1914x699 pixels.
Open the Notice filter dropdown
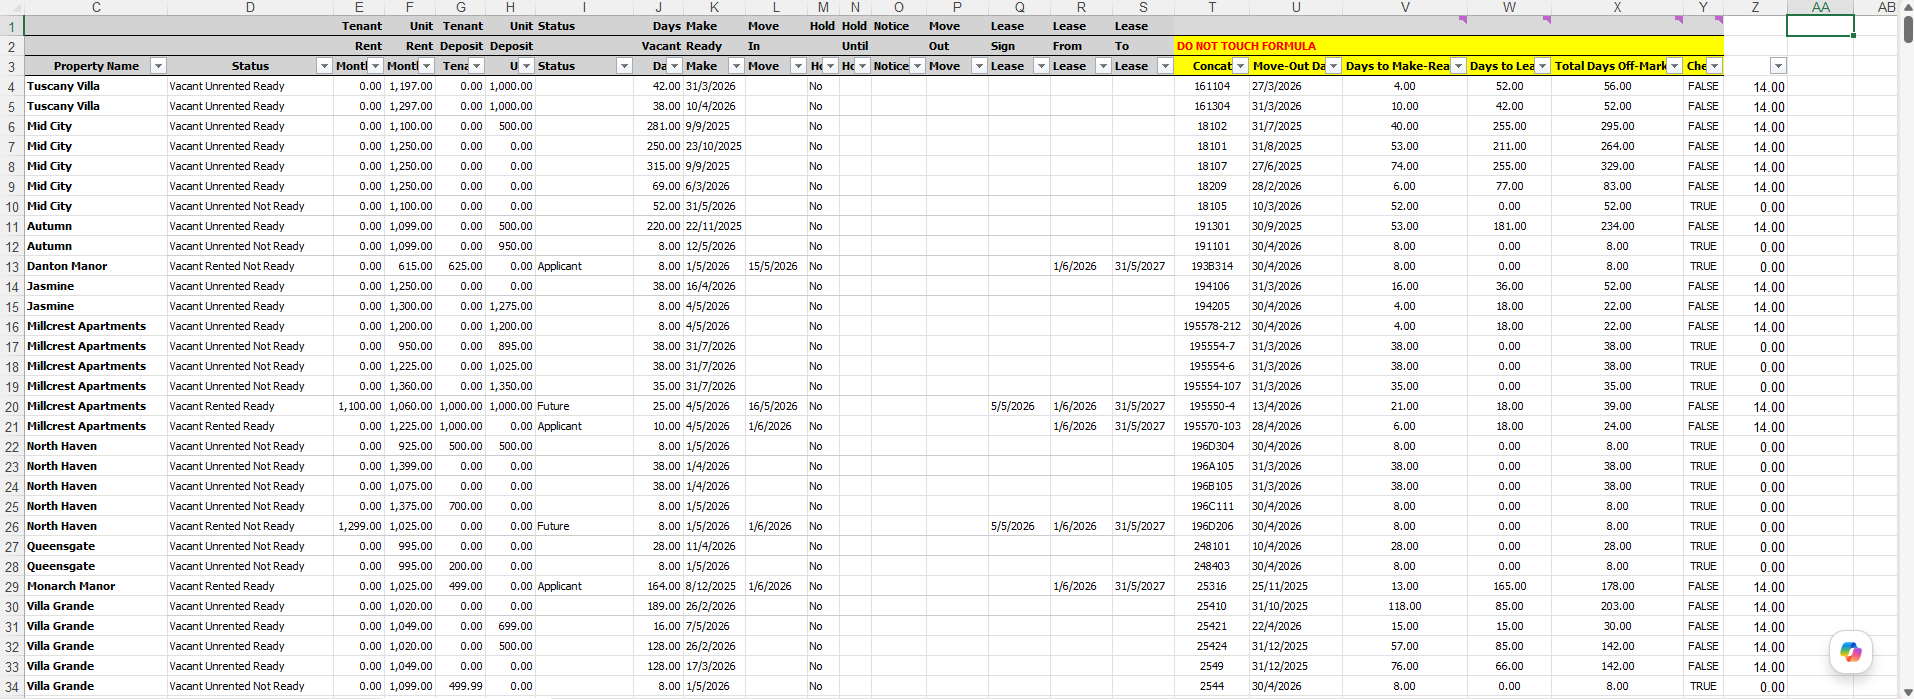(917, 66)
